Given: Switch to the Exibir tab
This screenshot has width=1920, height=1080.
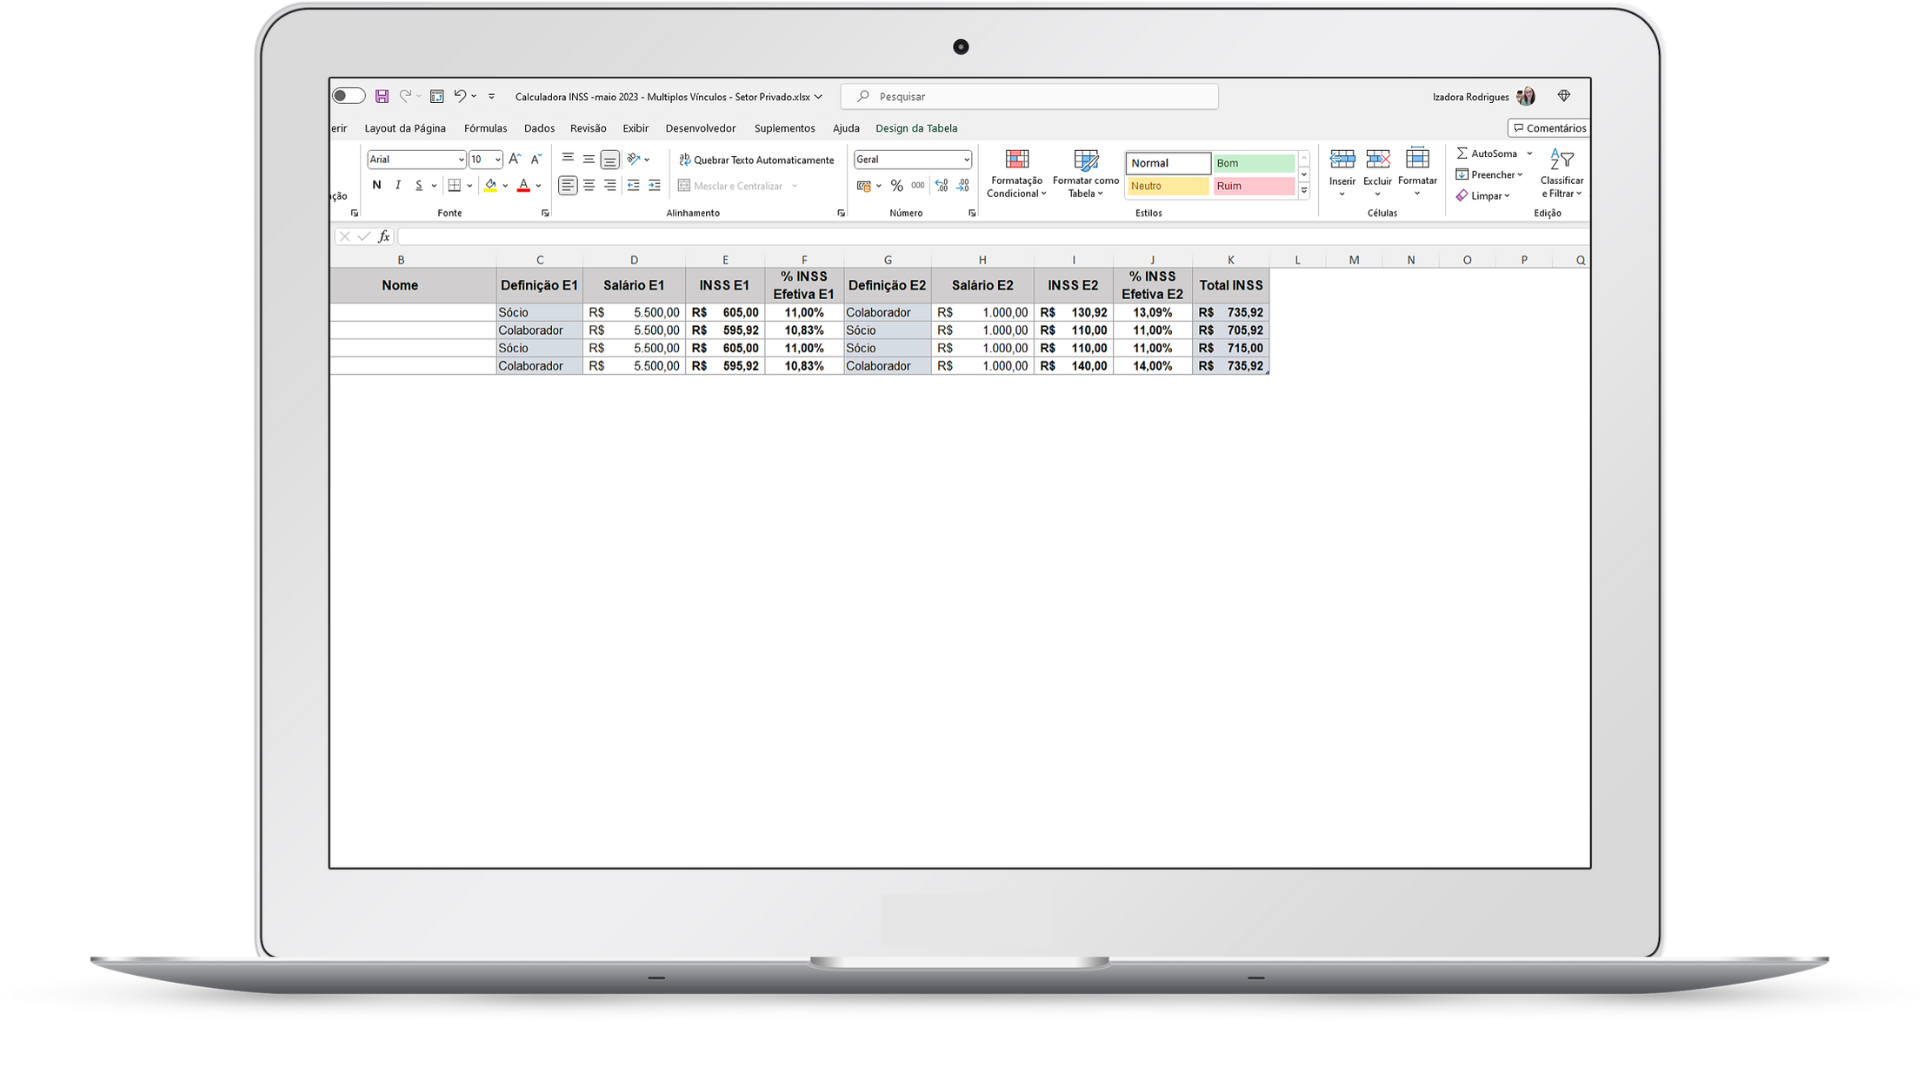Looking at the screenshot, I should (635, 128).
